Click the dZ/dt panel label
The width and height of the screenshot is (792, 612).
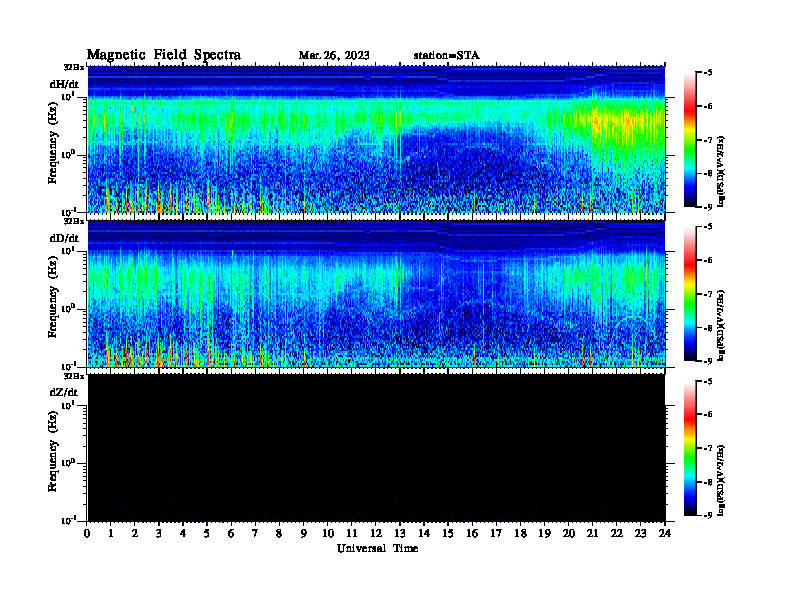64,392
